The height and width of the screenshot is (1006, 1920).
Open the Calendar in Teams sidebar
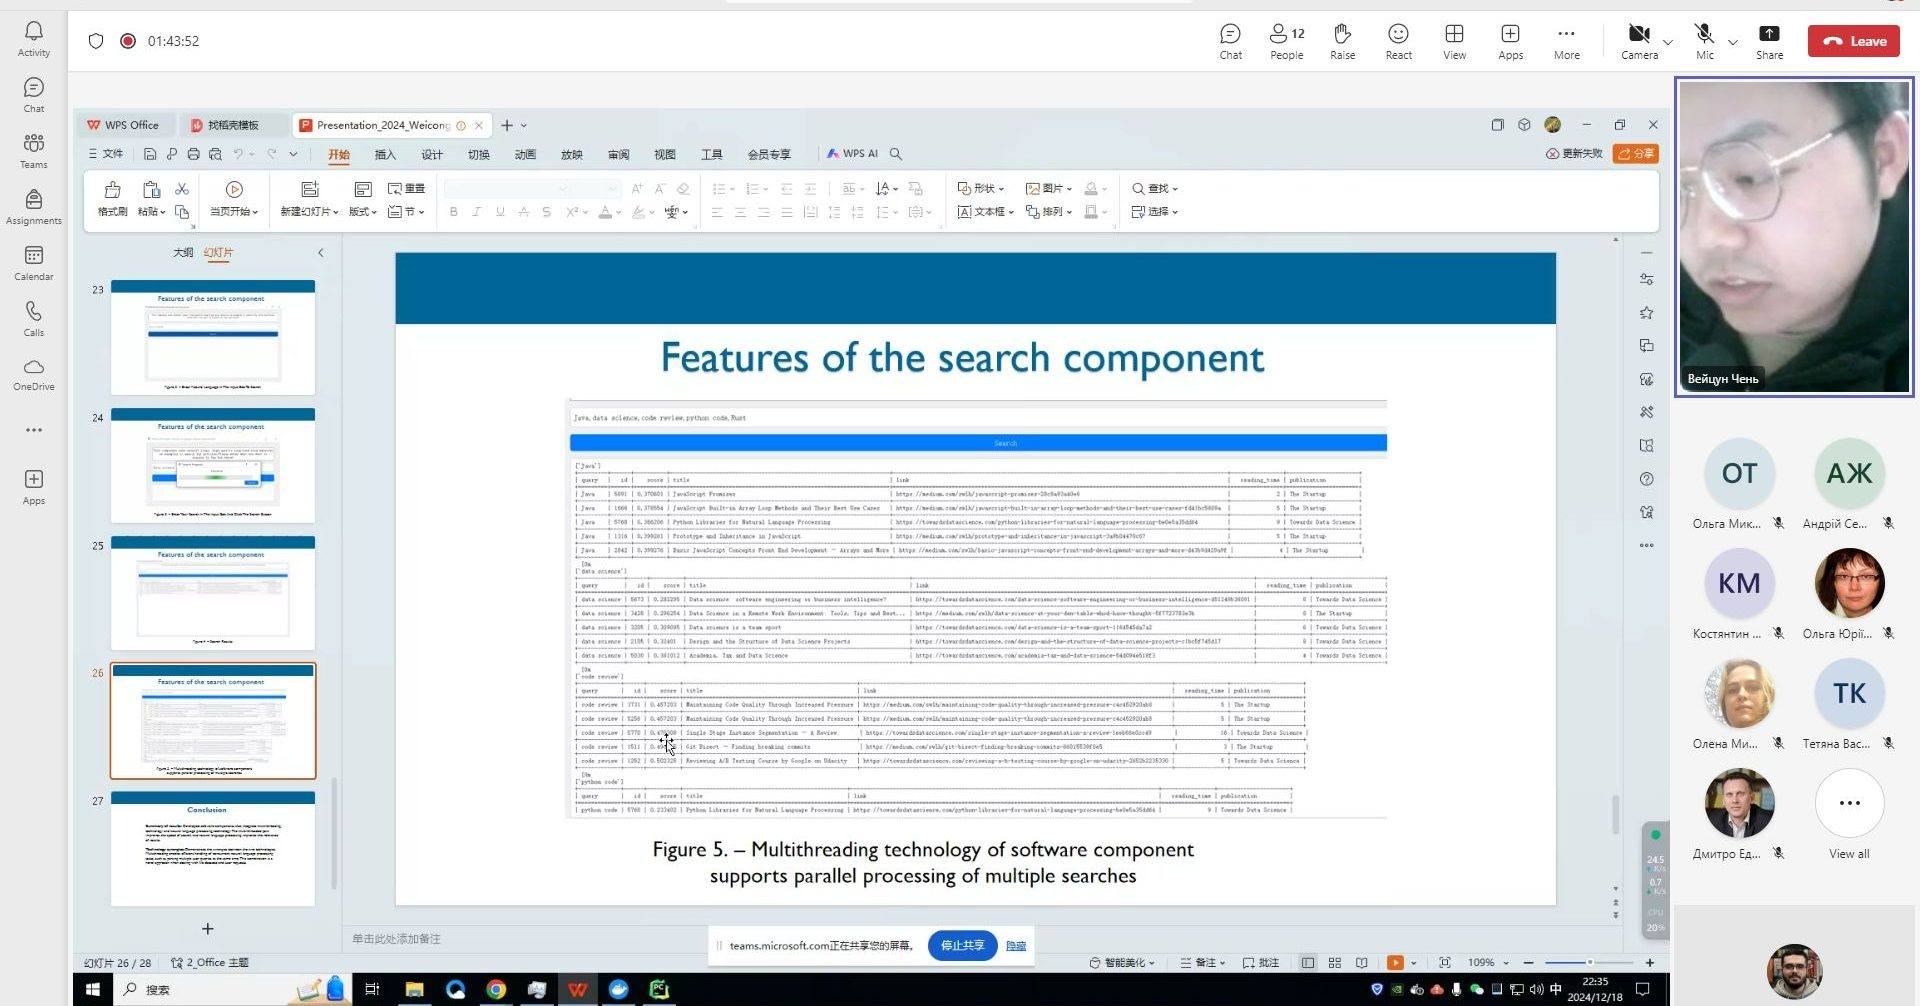pos(33,263)
